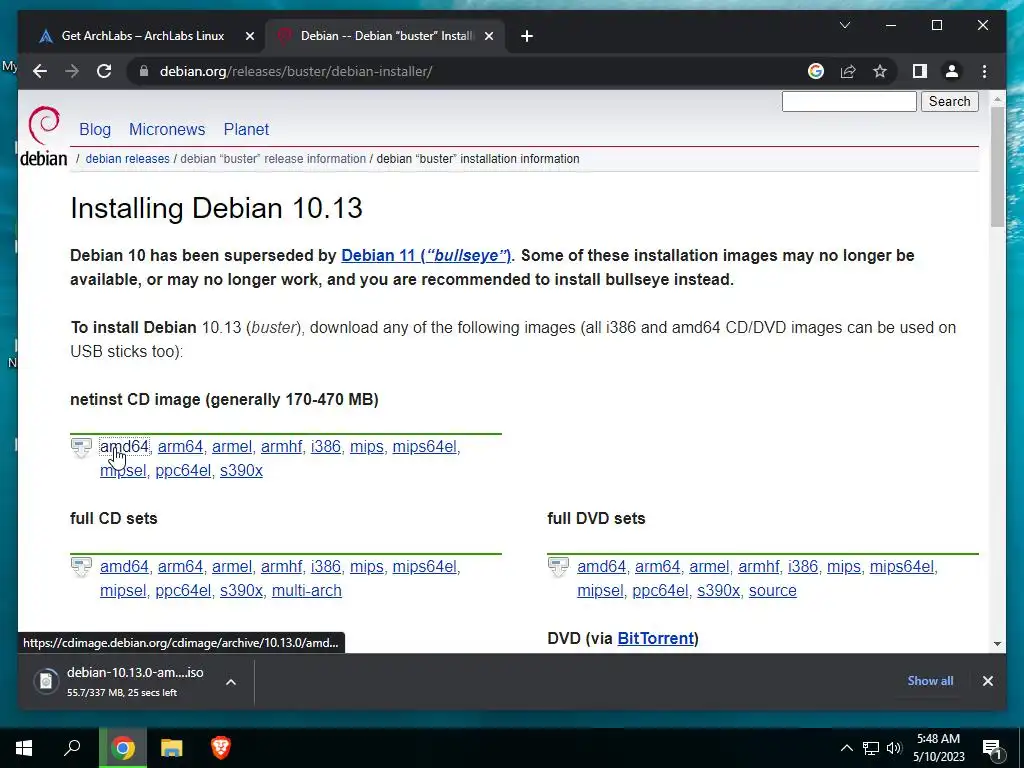Open the Blog menu link
This screenshot has height=768, width=1024.
(95, 129)
